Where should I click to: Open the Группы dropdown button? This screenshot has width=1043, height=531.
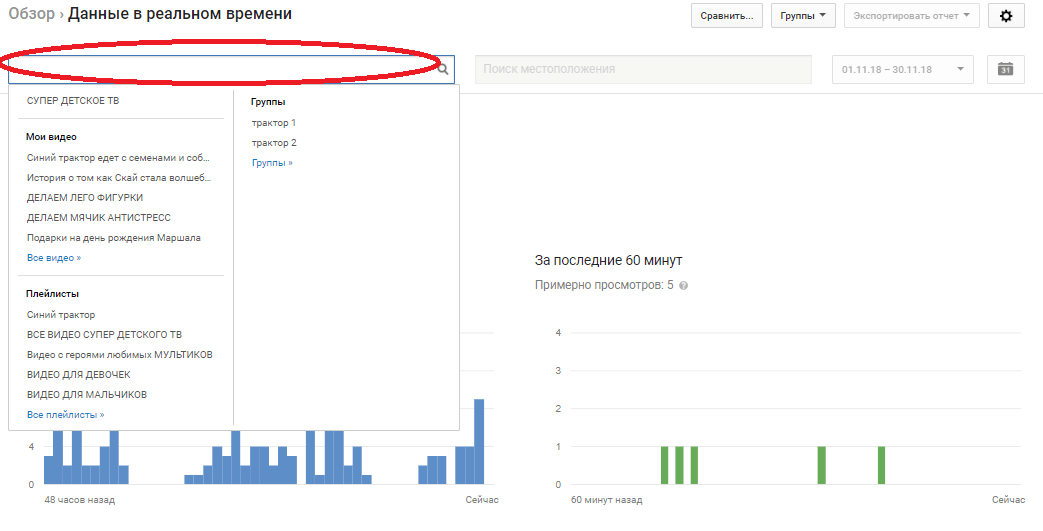[802, 16]
